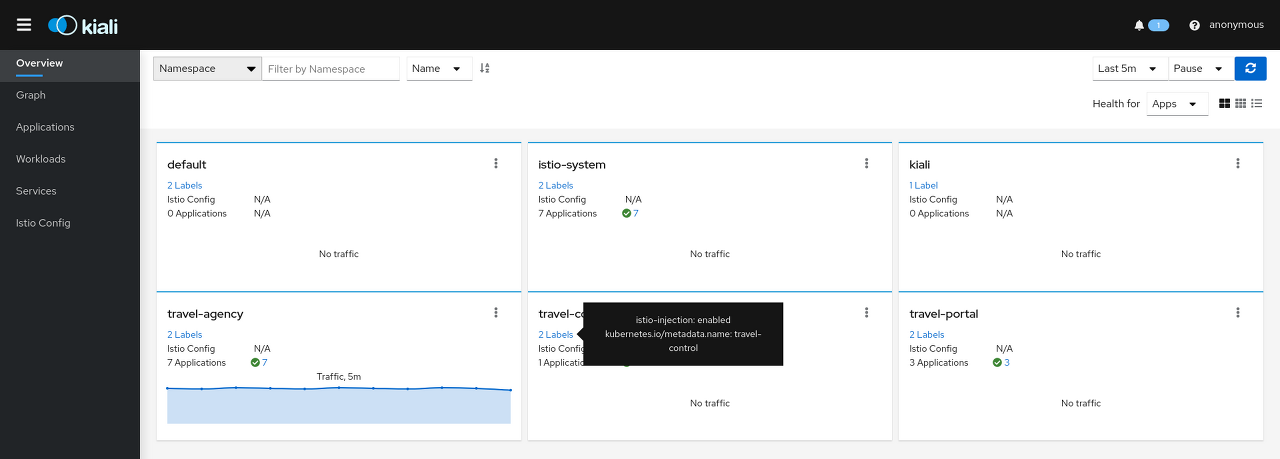Open the Health for Apps dropdown
The image size is (1280, 459).
tap(1177, 103)
